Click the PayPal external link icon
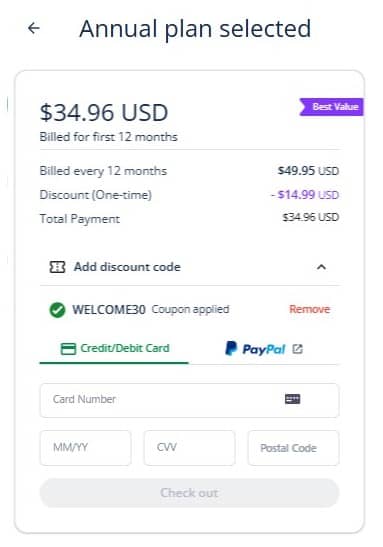This screenshot has height=547, width=383. point(298,349)
